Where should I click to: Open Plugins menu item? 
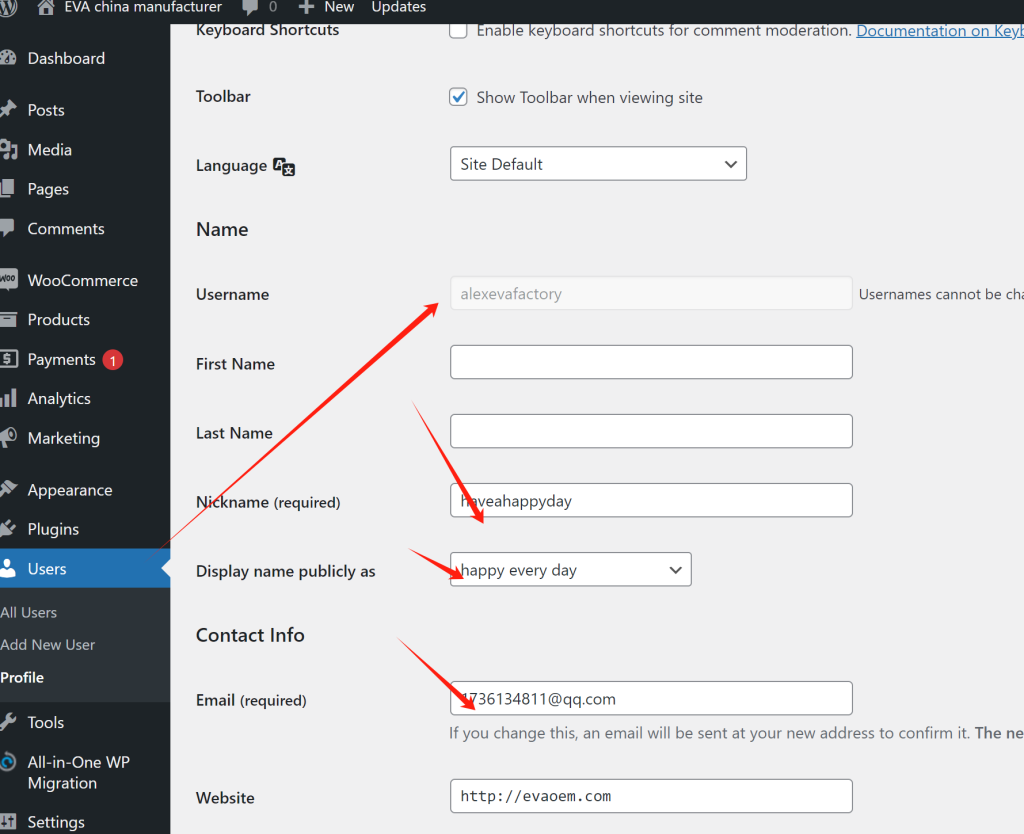tap(53, 529)
